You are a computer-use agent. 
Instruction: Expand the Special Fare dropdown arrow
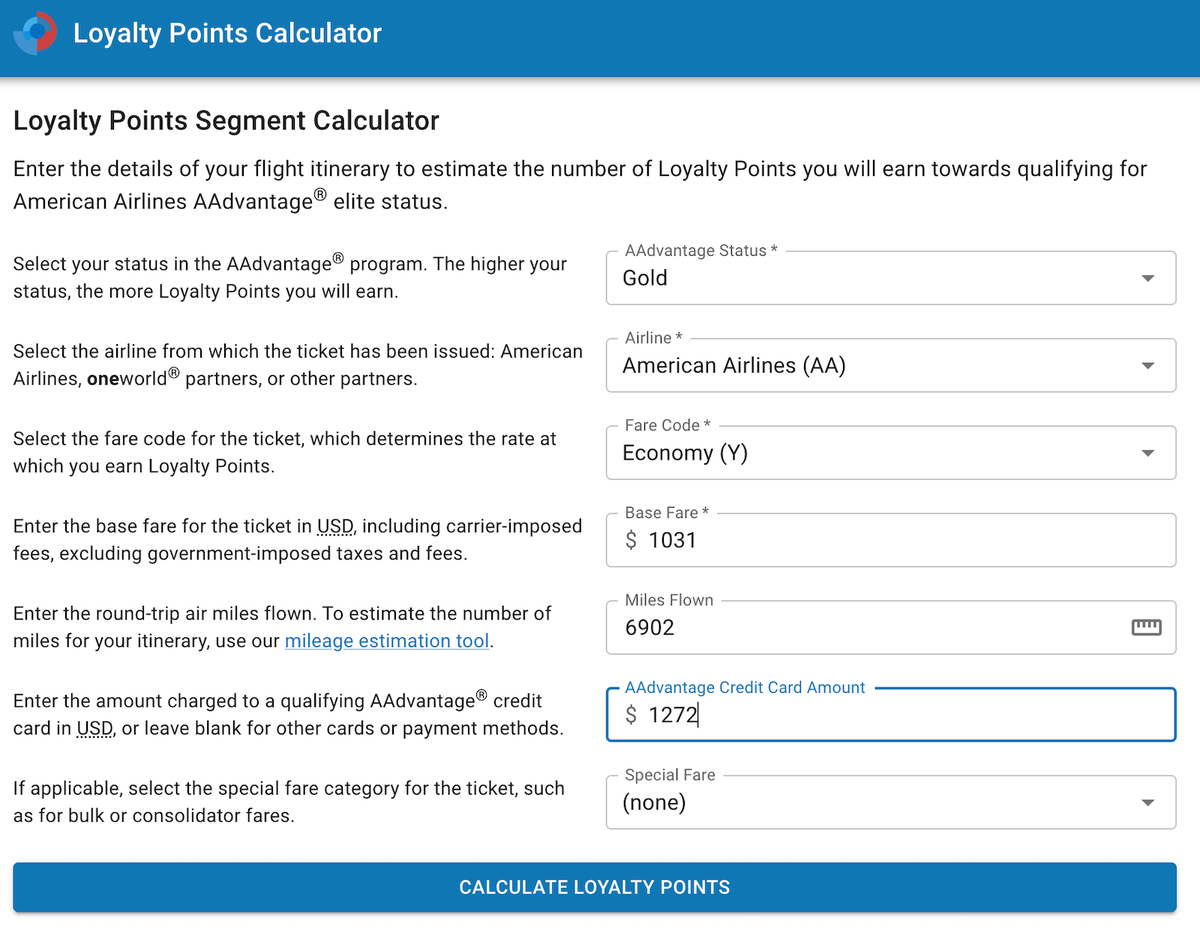click(1148, 802)
